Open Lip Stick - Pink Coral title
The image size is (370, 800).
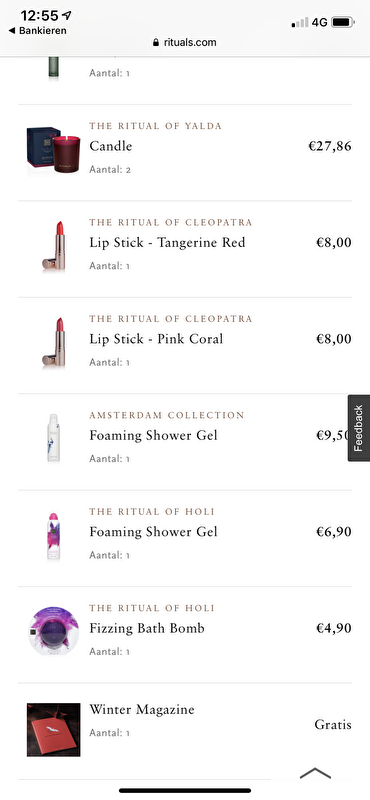[x=156, y=339]
